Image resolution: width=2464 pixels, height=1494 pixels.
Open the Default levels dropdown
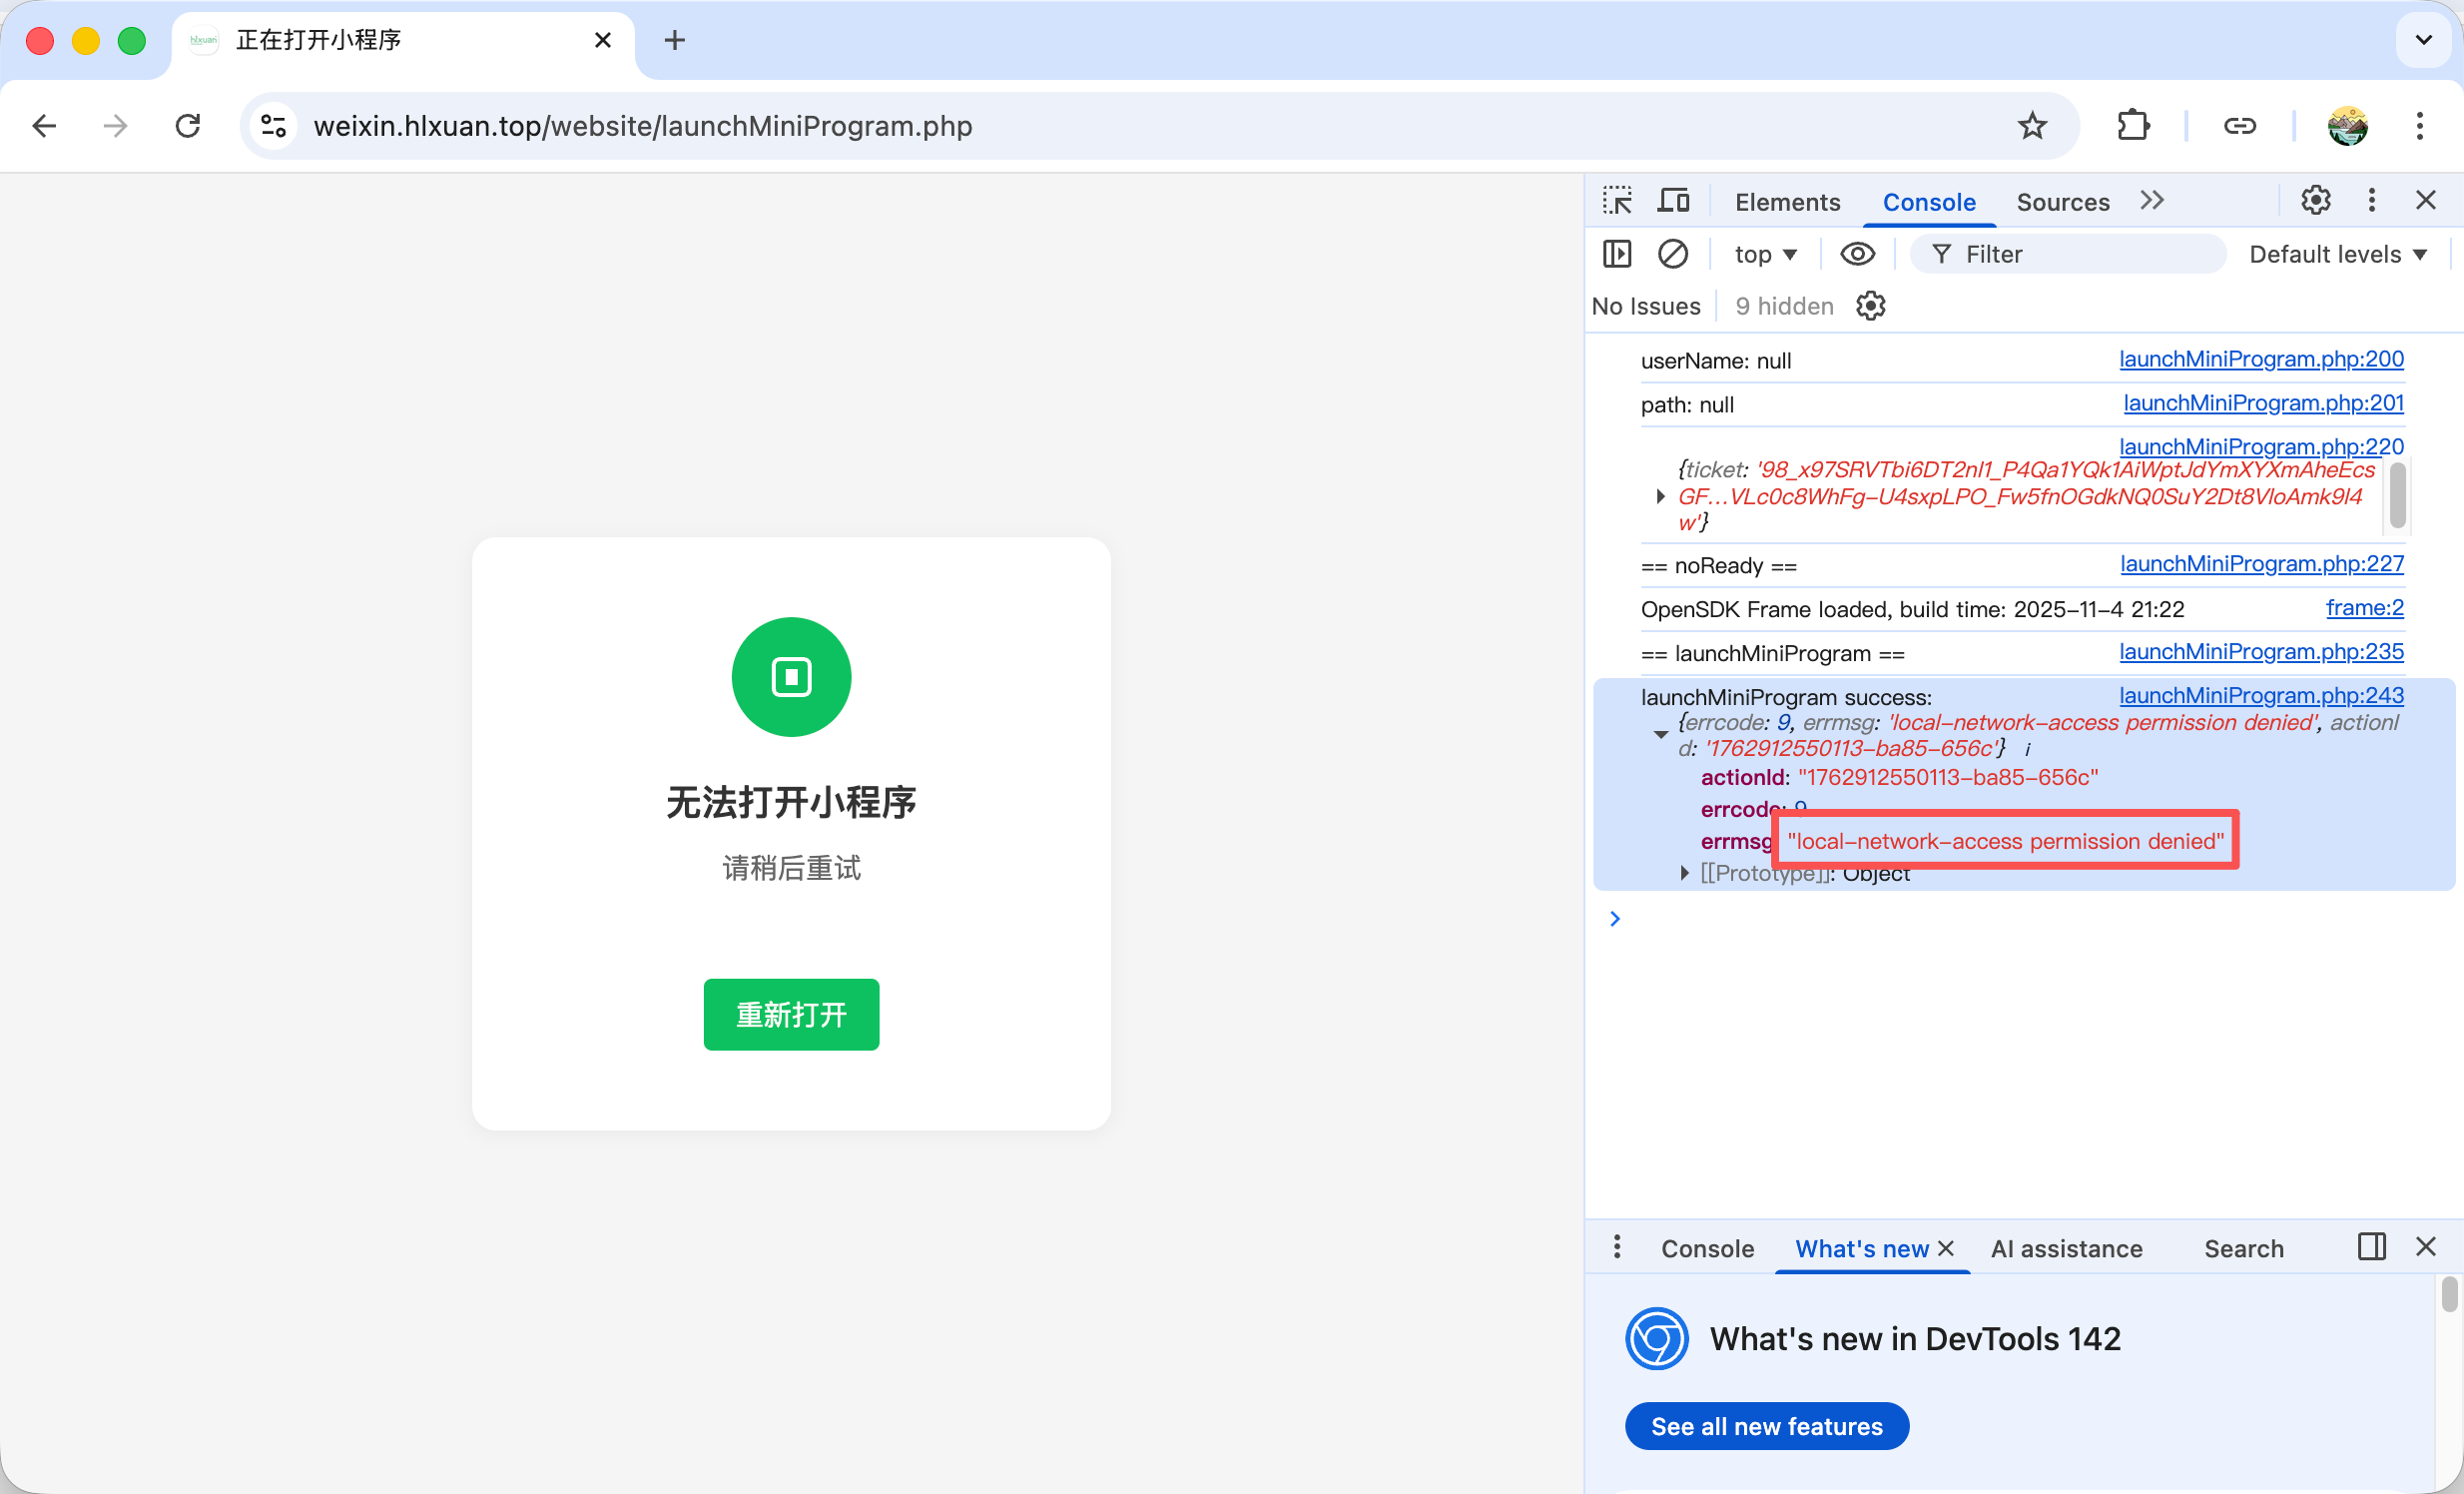click(2337, 254)
